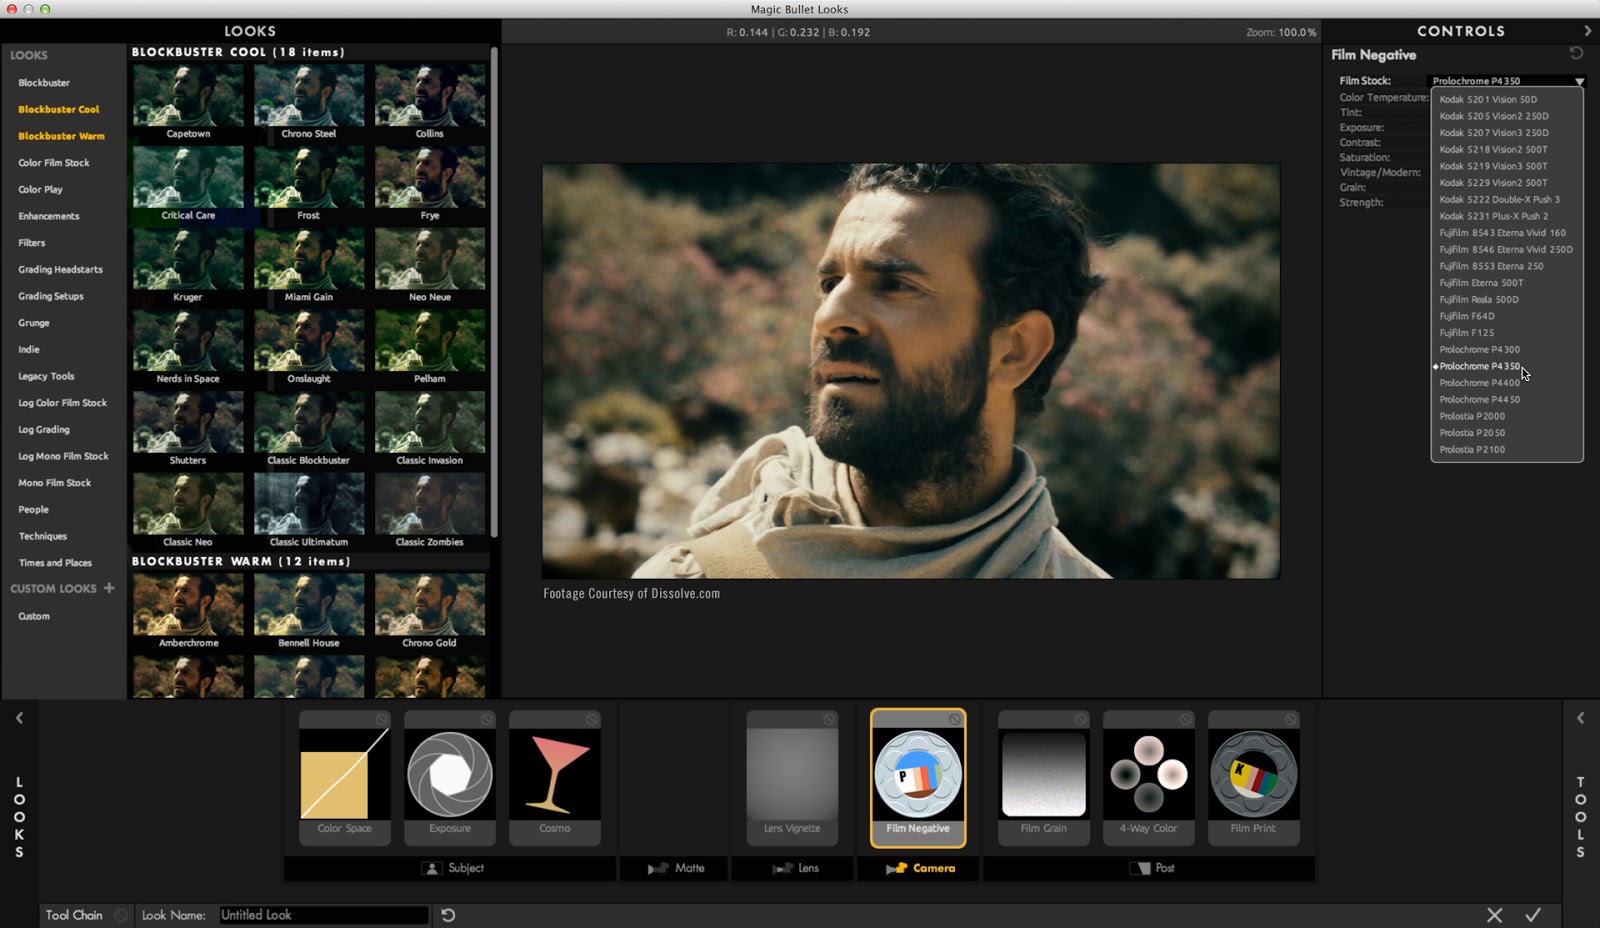The width and height of the screenshot is (1600, 928).
Task: Click the Cosmo cocktail glass icon
Action: [555, 775]
